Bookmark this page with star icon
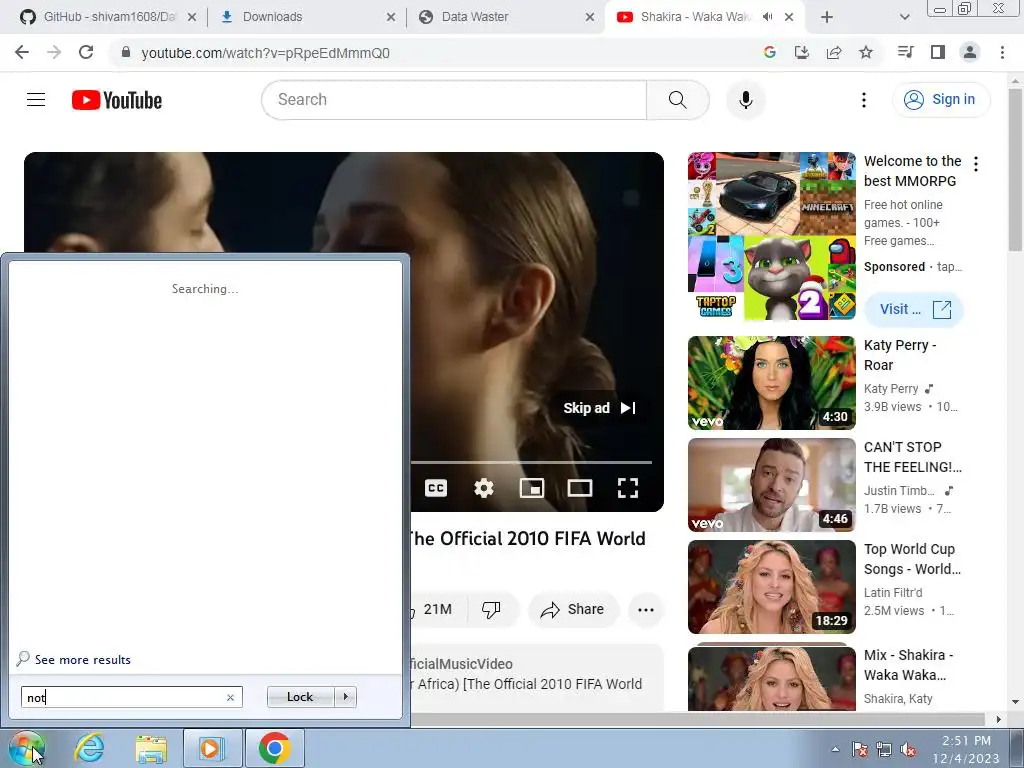This screenshot has width=1024, height=768. 866,53
